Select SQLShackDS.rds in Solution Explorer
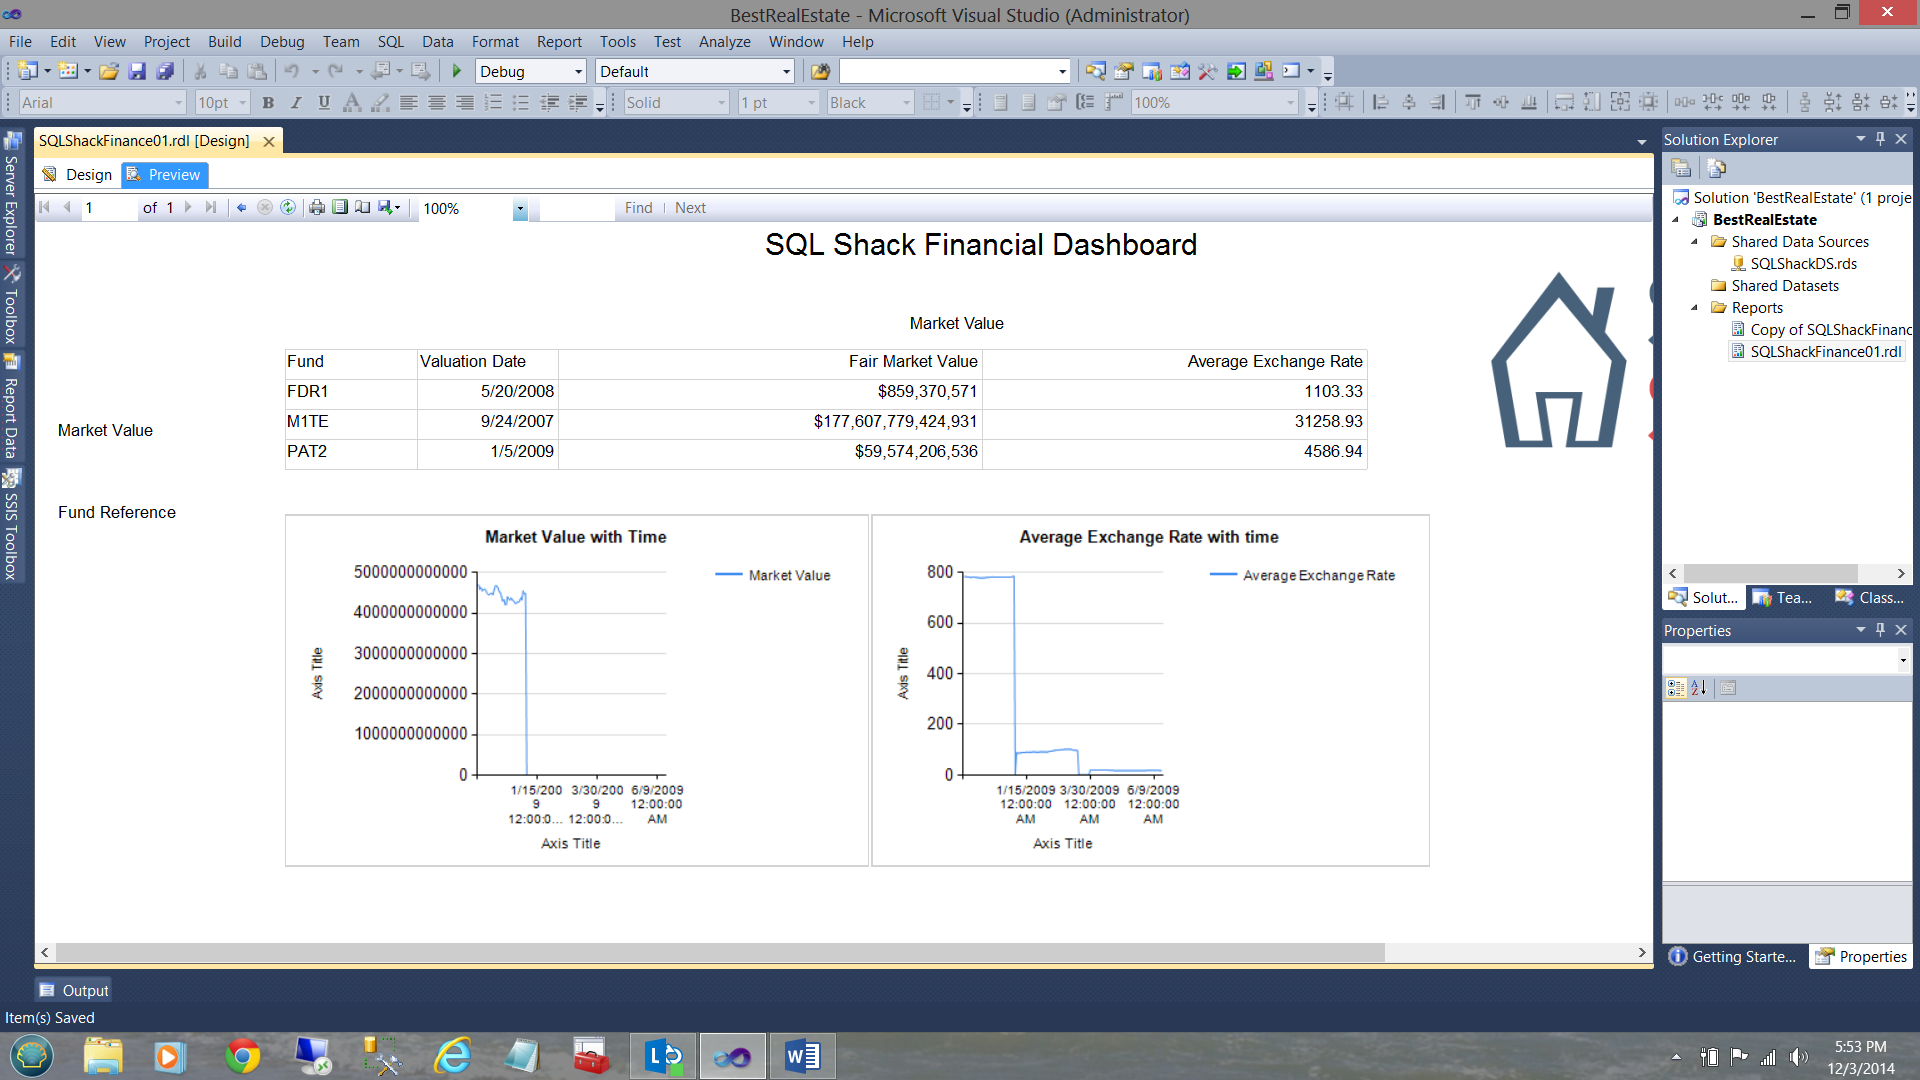 tap(1803, 264)
